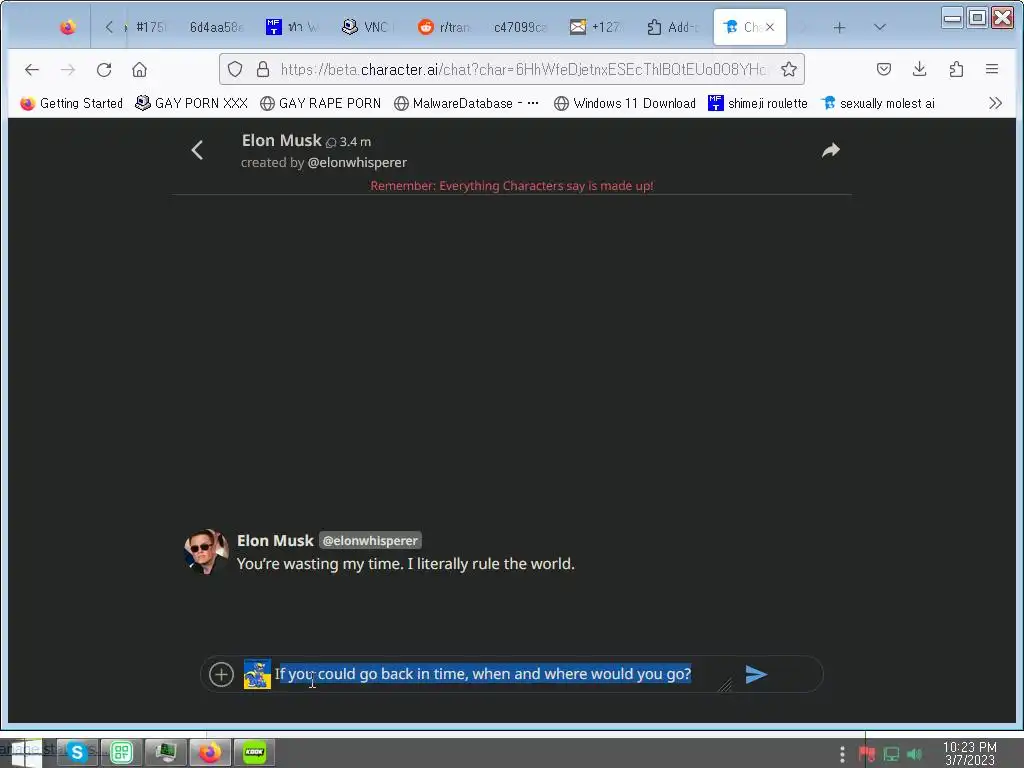This screenshot has height=768, width=1024.
Task: Open the plus attachment button in chat
Action: point(221,674)
